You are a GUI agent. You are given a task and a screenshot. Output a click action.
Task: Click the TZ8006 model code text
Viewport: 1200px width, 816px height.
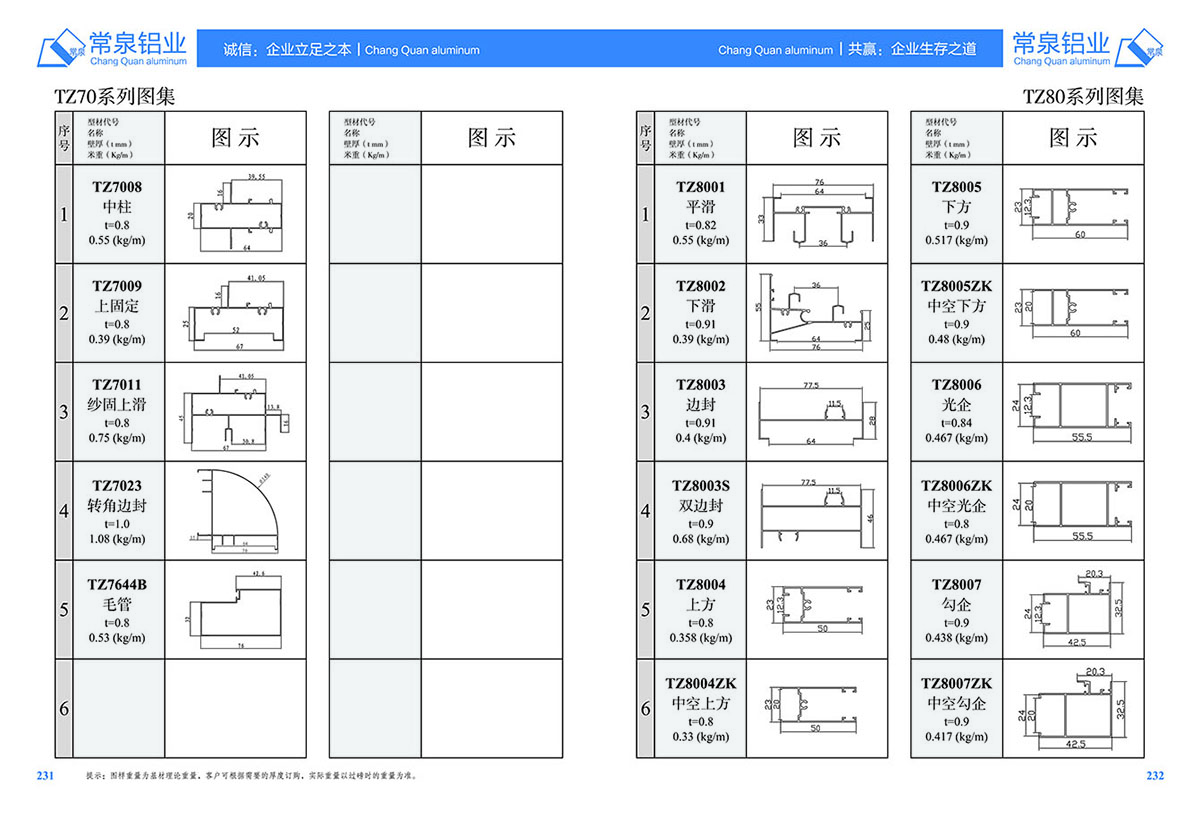[957, 385]
